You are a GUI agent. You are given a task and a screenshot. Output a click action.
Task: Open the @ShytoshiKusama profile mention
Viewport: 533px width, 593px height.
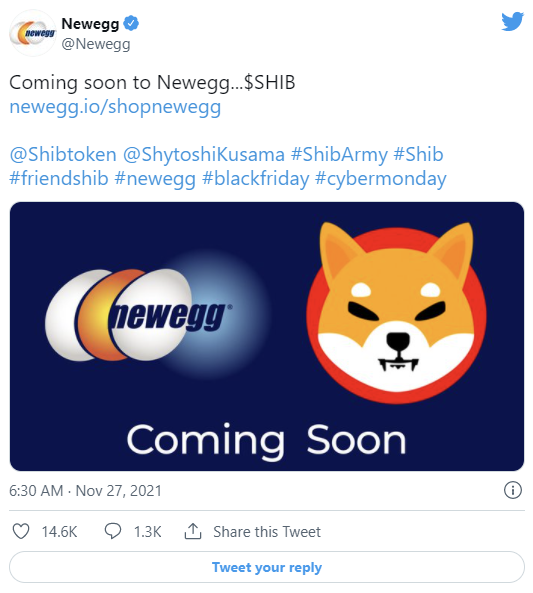click(204, 155)
